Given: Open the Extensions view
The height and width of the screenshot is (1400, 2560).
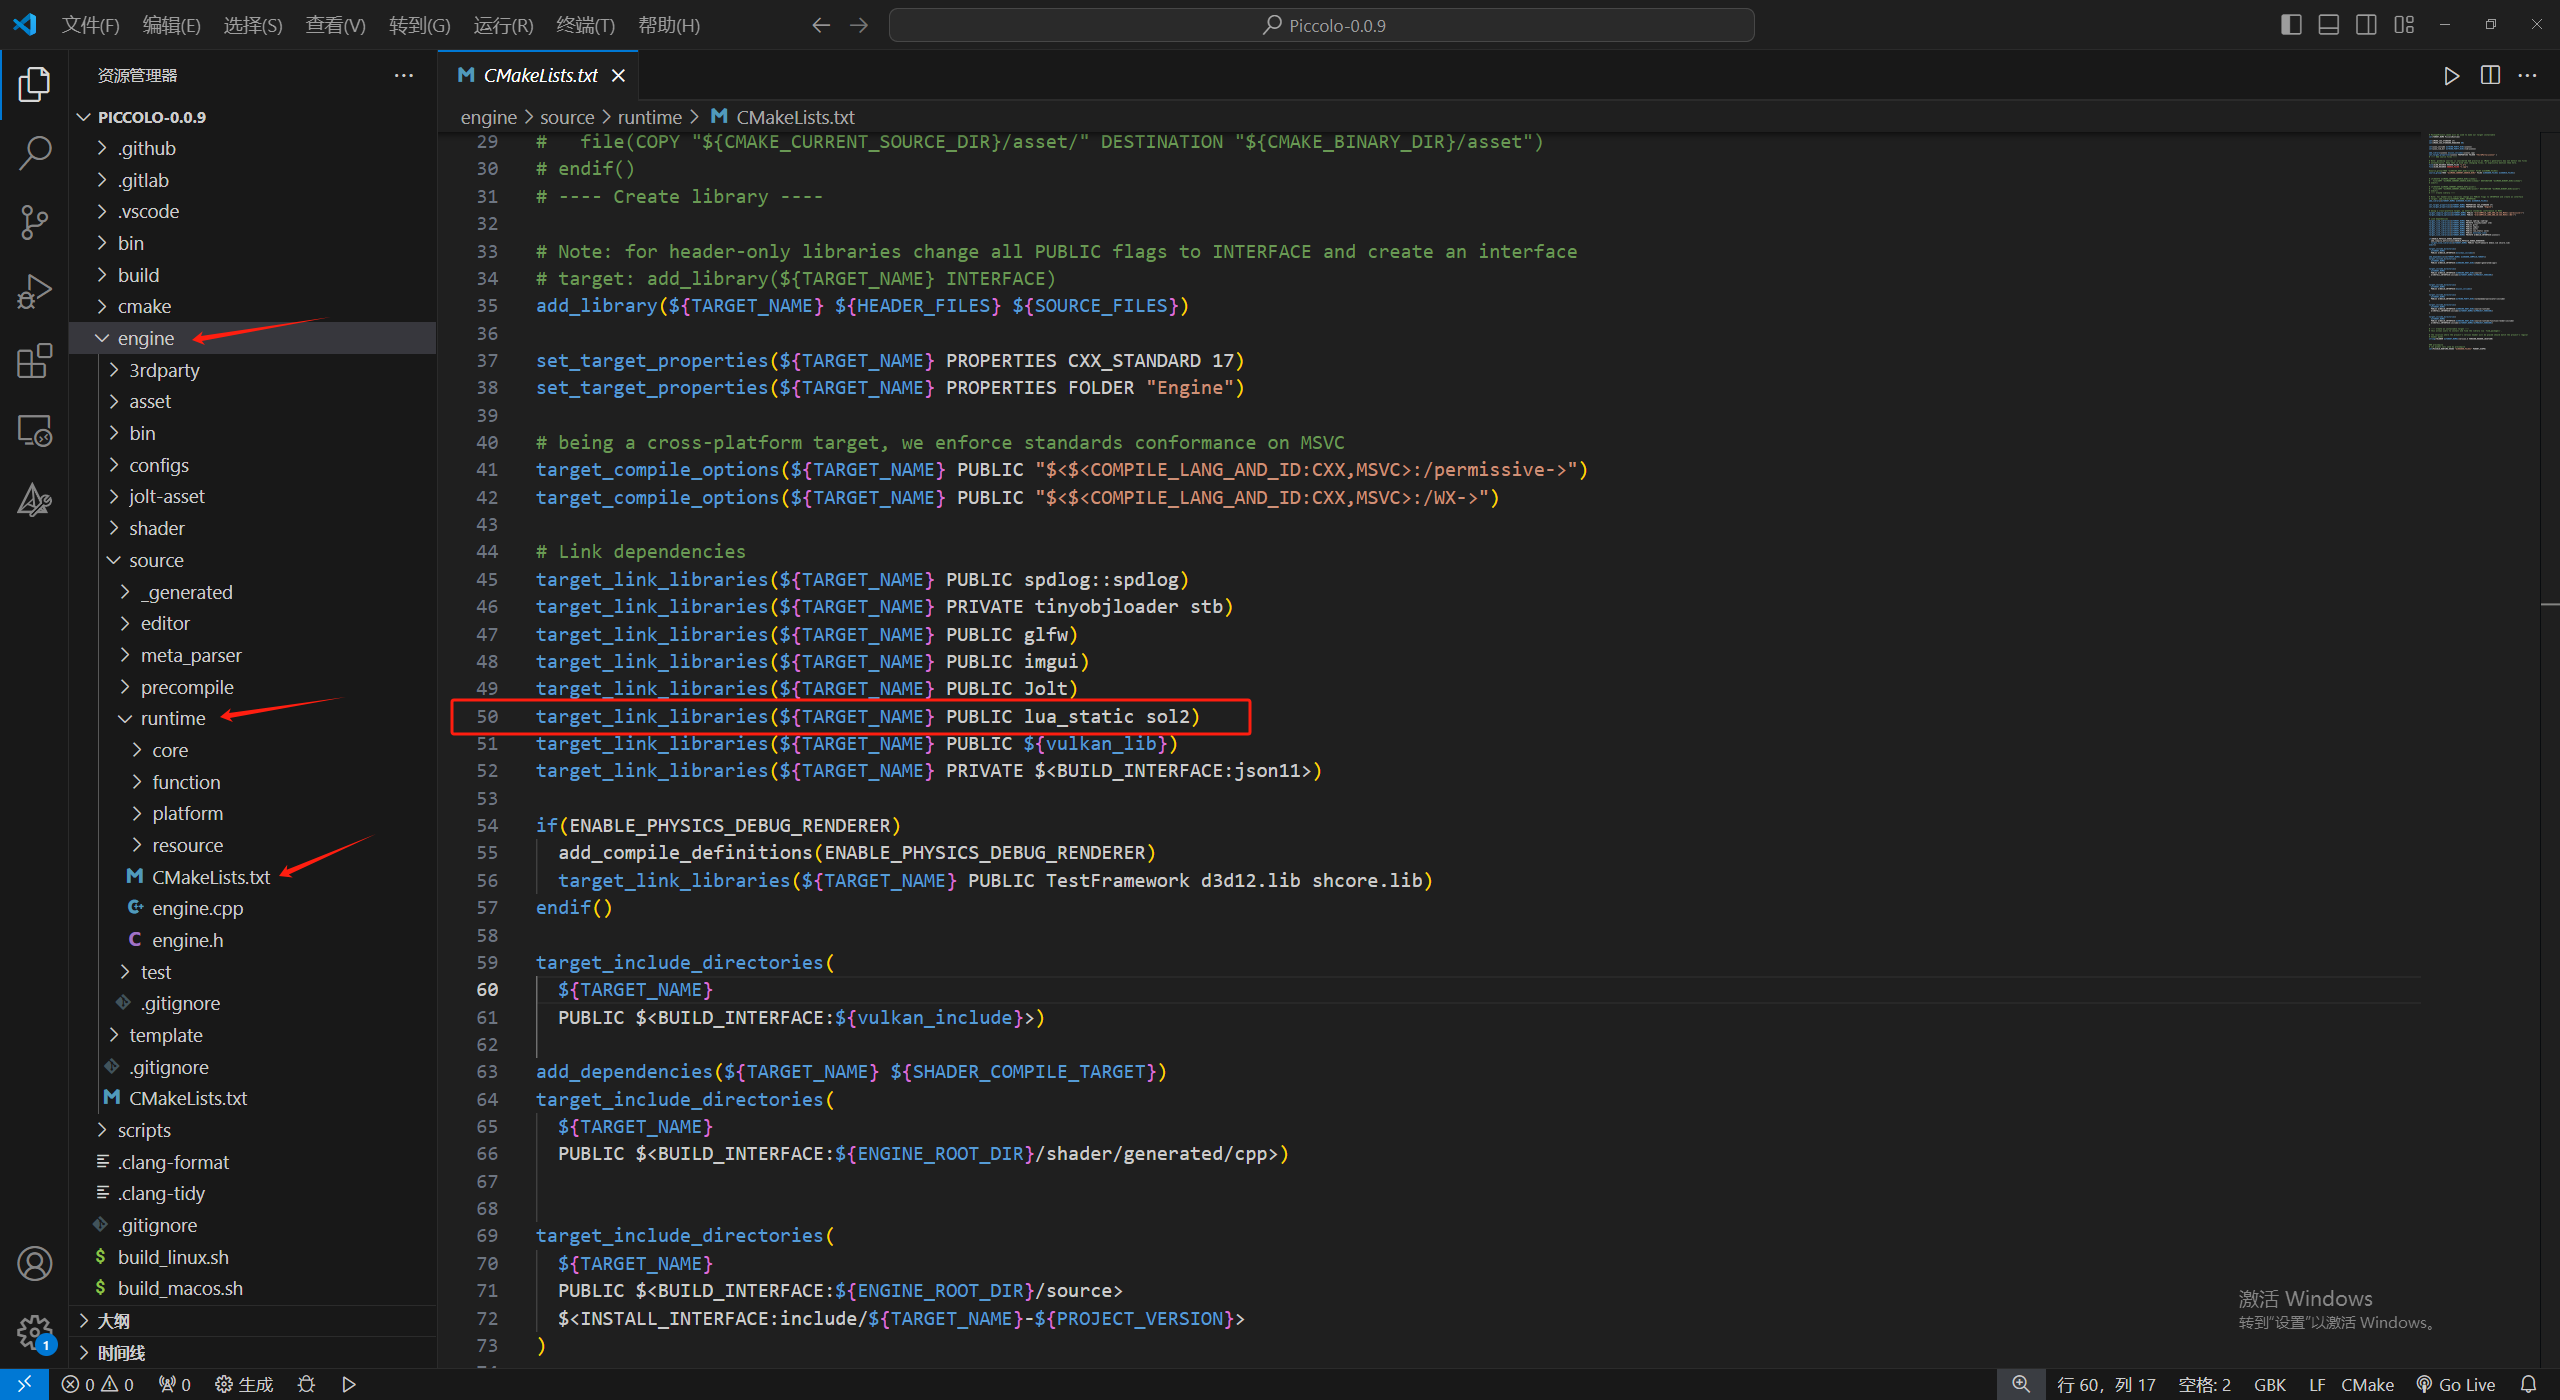Looking at the screenshot, I should [x=34, y=361].
